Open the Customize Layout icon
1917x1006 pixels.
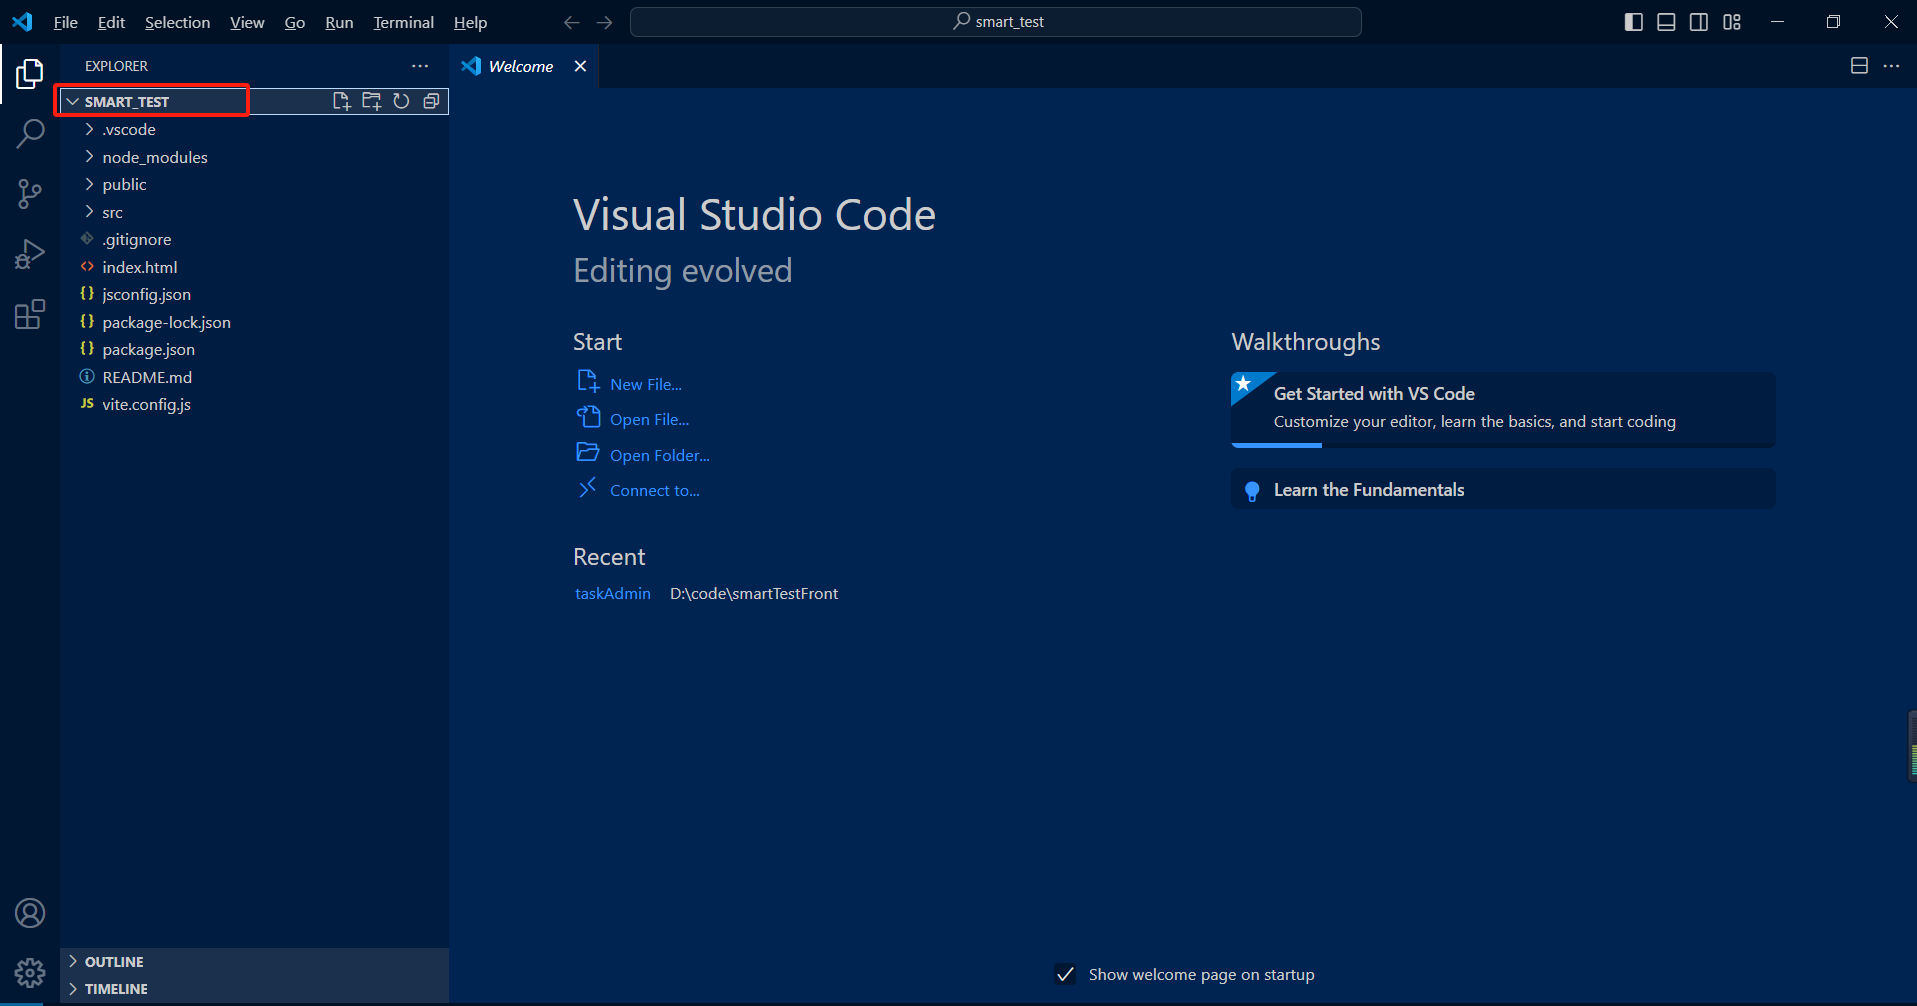click(x=1732, y=22)
